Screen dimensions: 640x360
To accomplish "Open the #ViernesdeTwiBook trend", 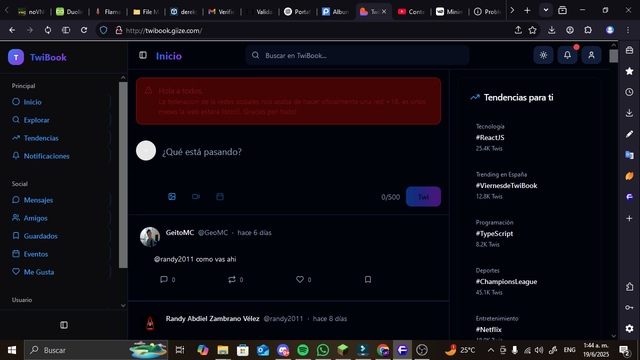I will click(506, 186).
